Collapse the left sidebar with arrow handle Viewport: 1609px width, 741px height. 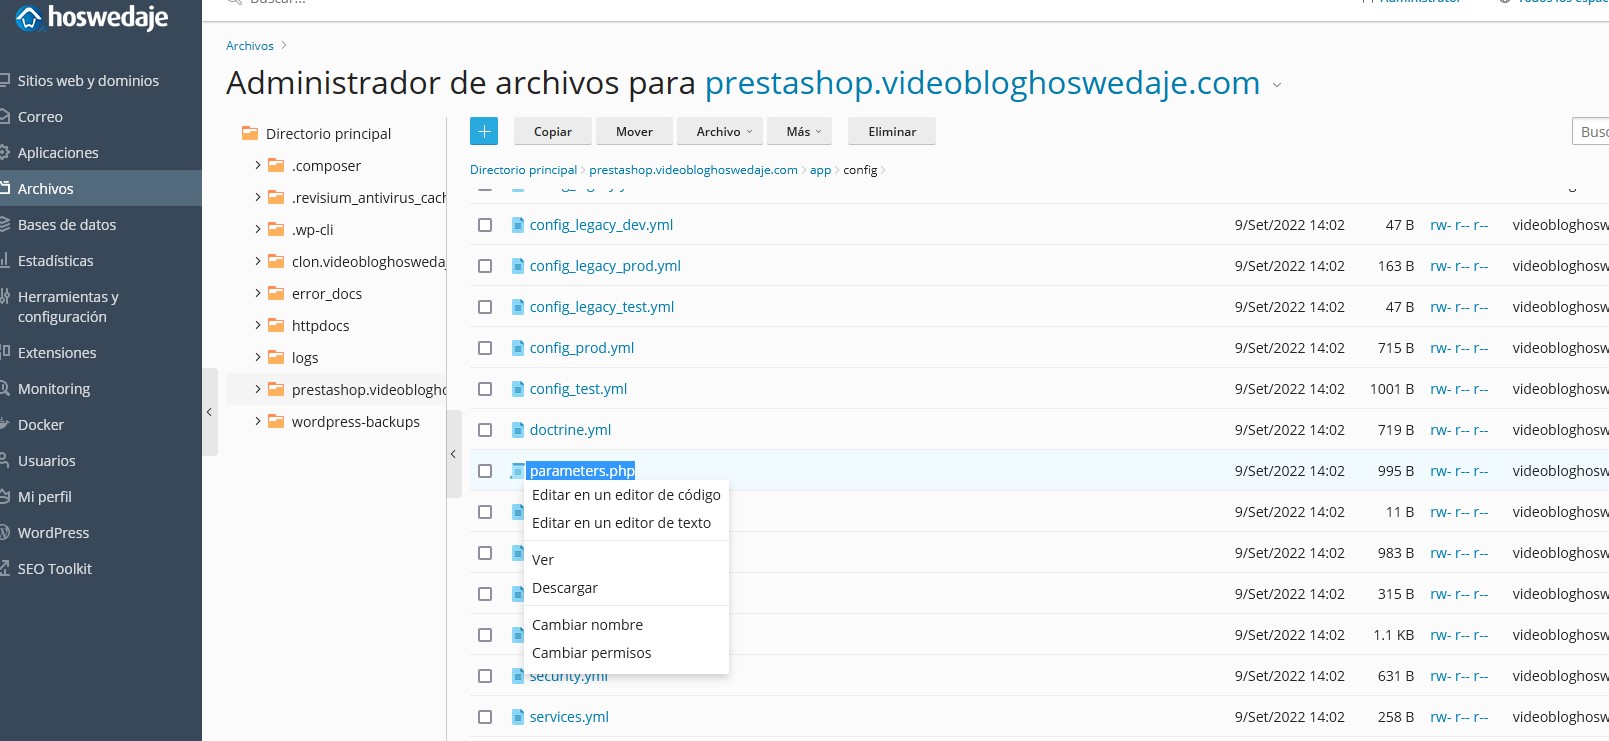tap(209, 412)
